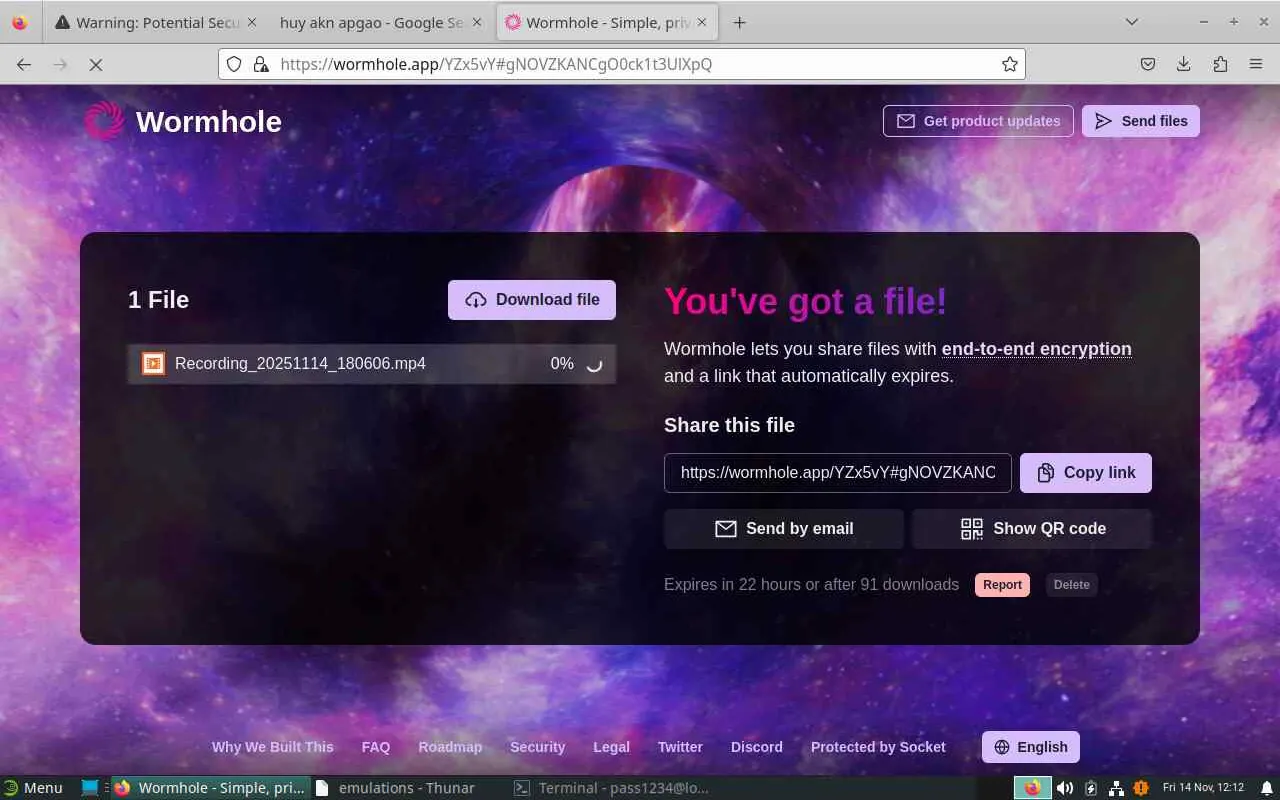Click the Wormhole logo icon
The height and width of the screenshot is (800, 1280).
click(x=104, y=121)
